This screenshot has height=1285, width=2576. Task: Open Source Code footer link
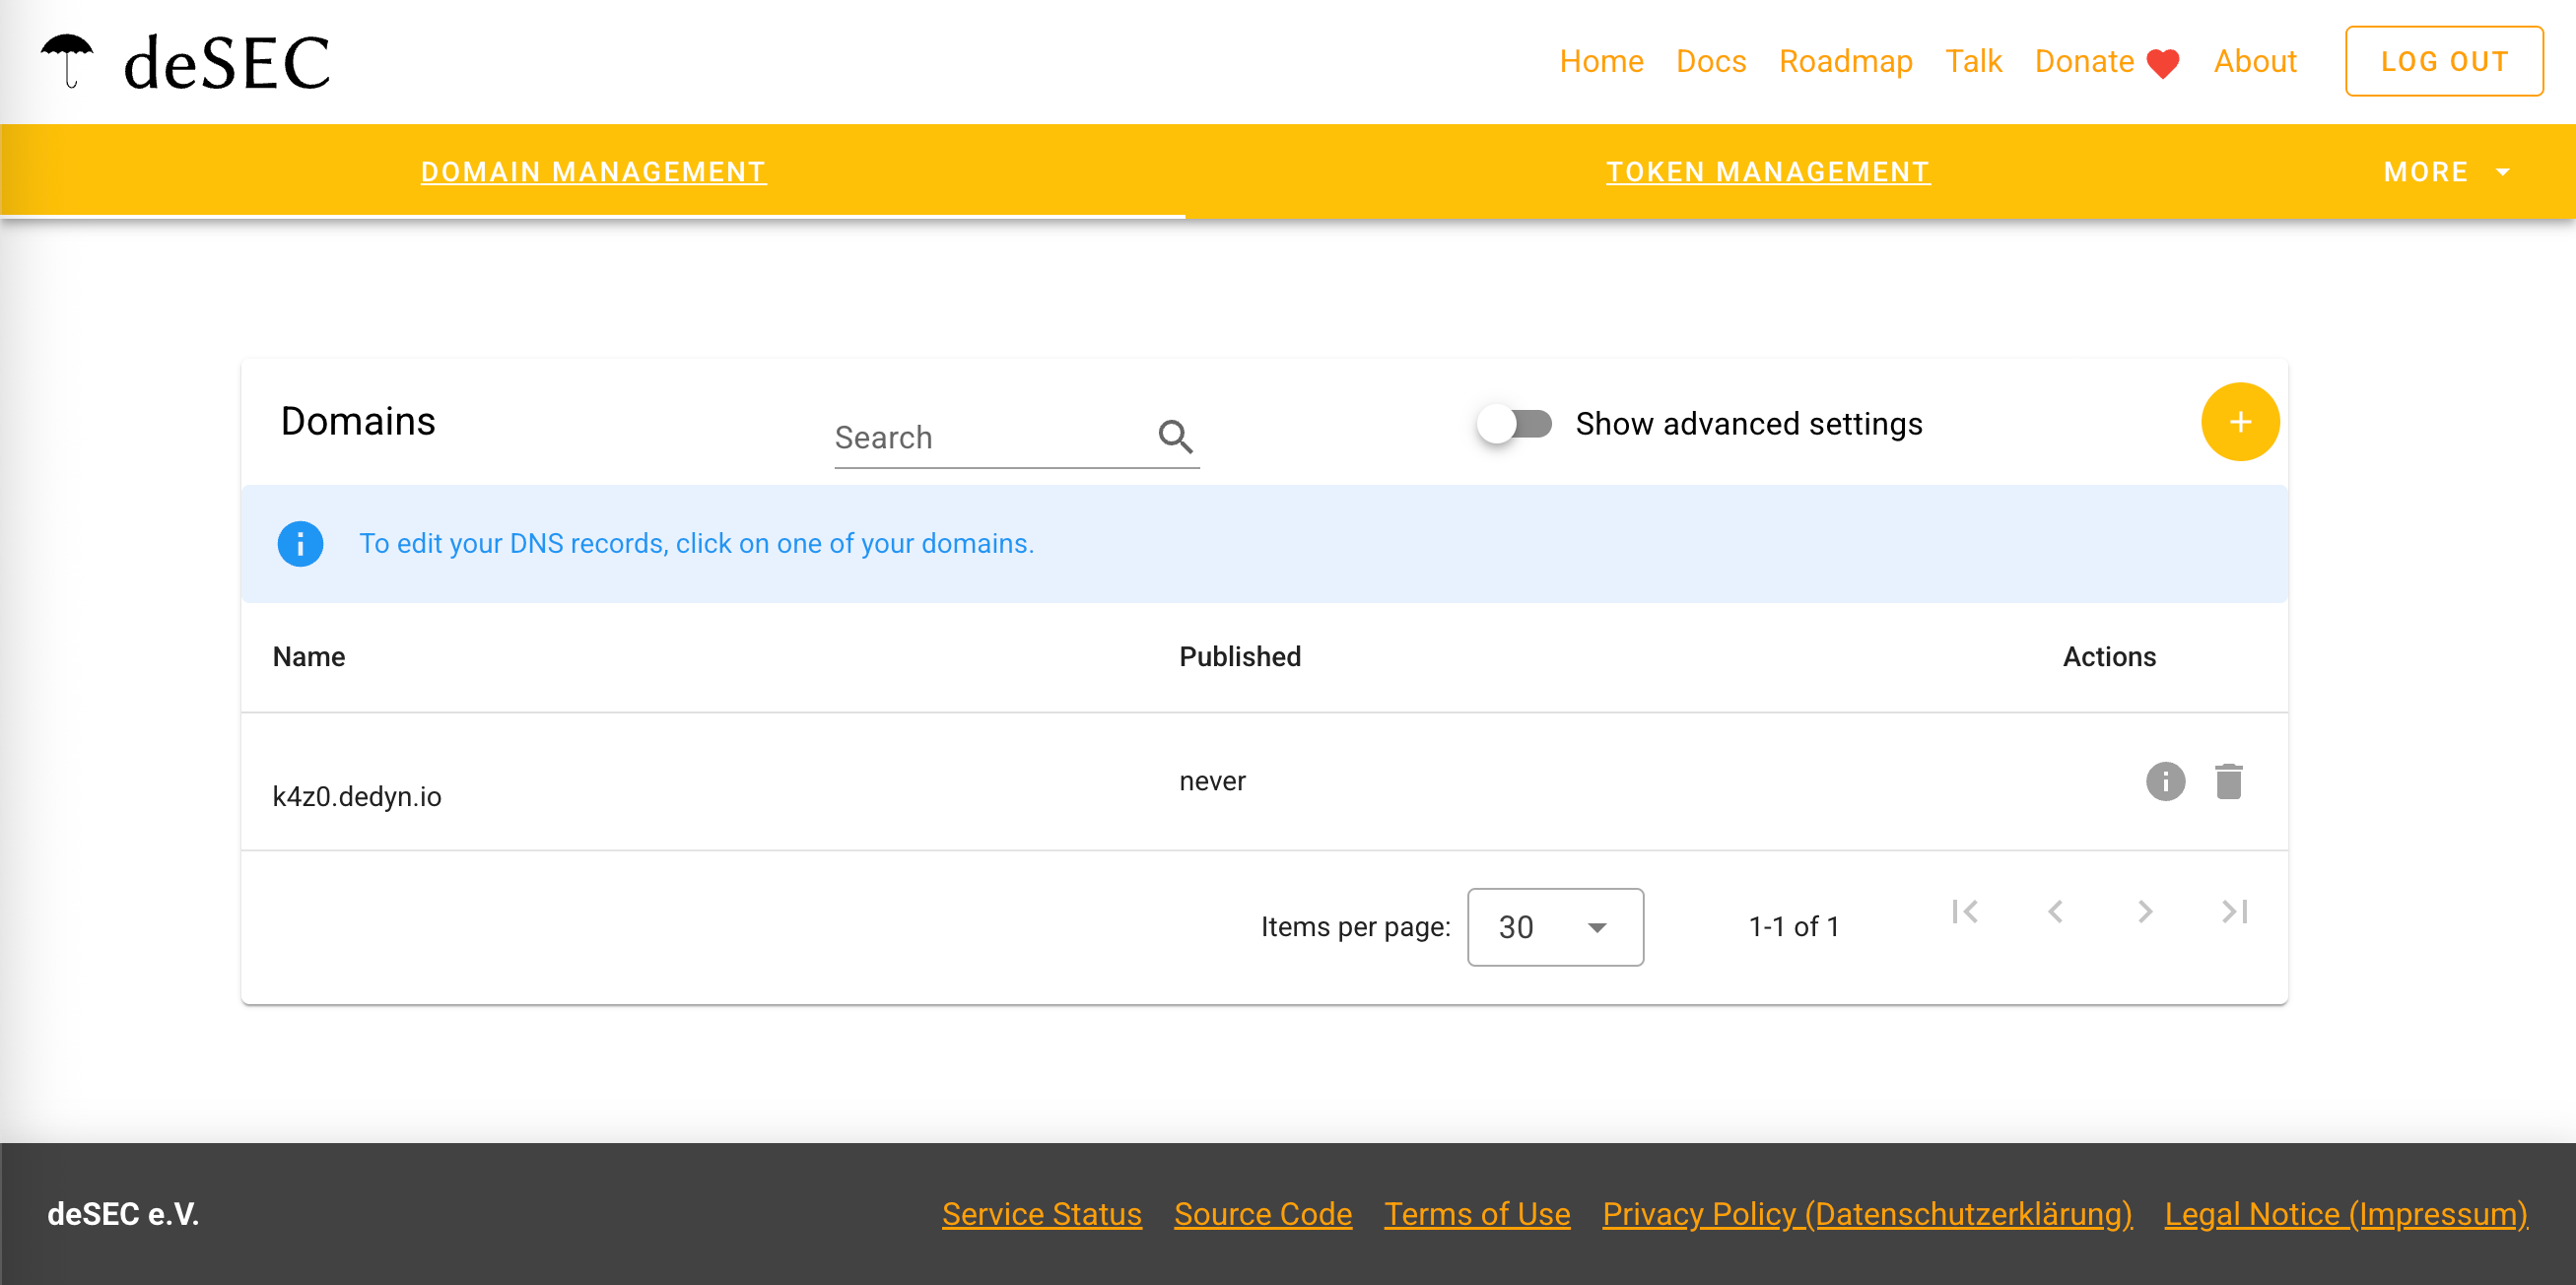pyautogui.click(x=1262, y=1214)
